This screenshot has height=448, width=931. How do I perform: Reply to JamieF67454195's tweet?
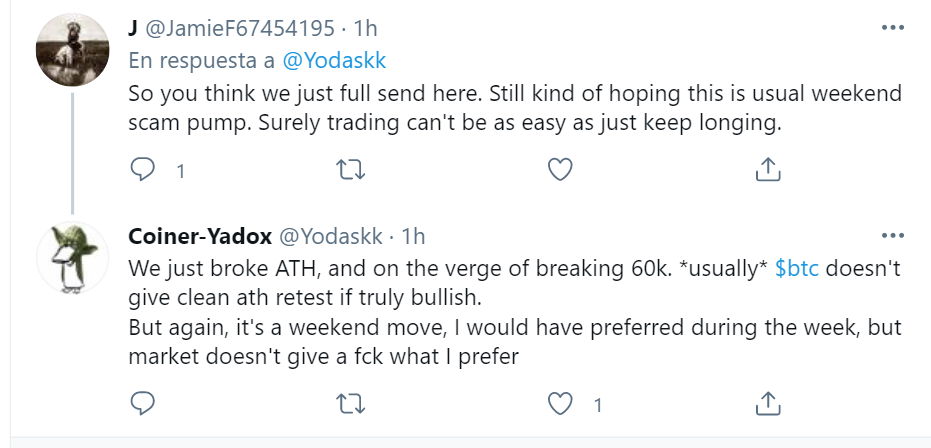pyautogui.click(x=144, y=170)
